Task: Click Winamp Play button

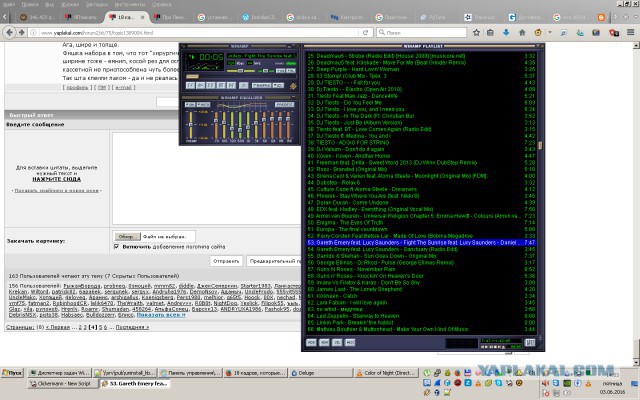Action: click(200, 85)
